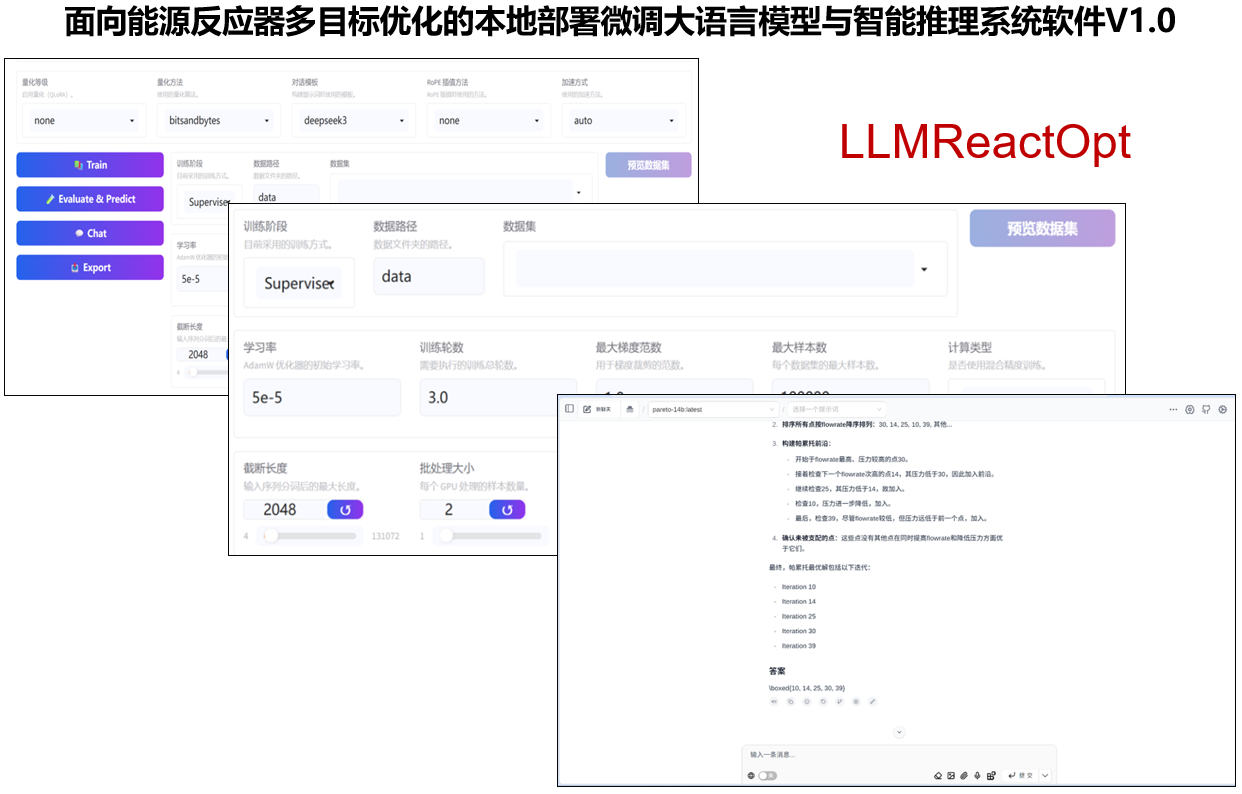Select the Train button in the sidebar

[90, 164]
